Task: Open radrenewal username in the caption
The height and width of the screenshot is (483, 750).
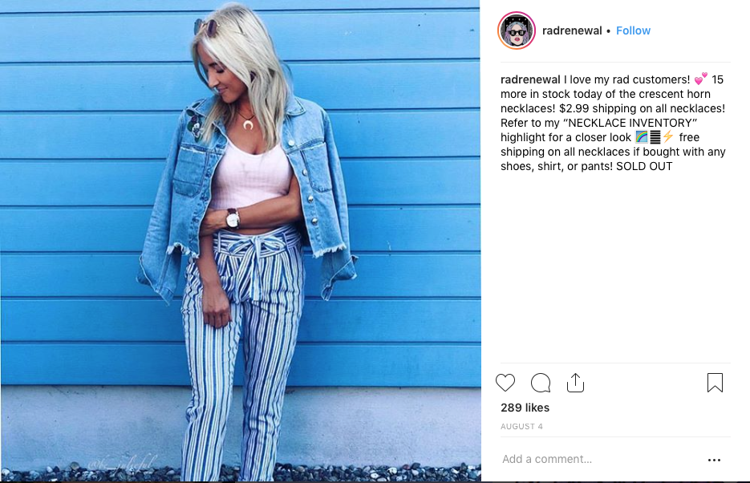Action: click(530, 79)
